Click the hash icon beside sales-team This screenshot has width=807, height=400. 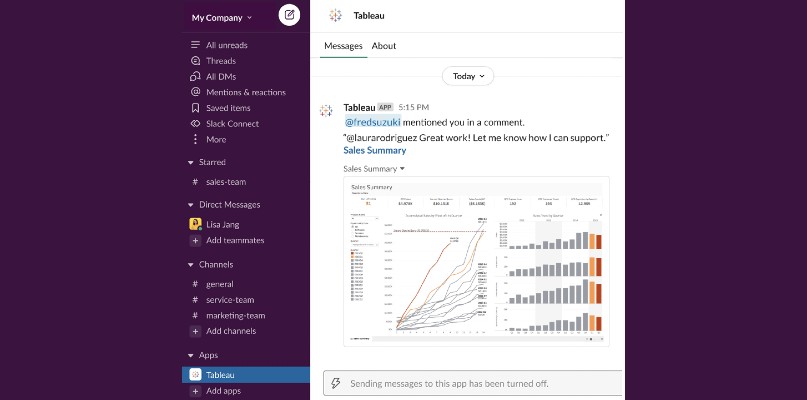coord(195,182)
